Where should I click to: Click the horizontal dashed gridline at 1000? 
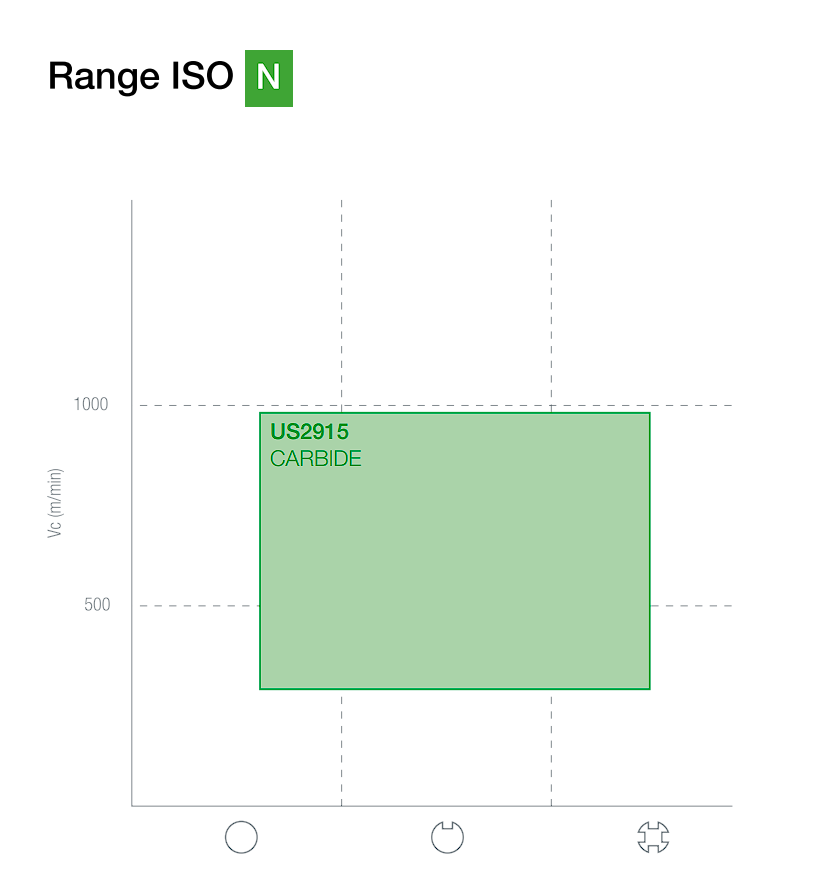coord(436,405)
